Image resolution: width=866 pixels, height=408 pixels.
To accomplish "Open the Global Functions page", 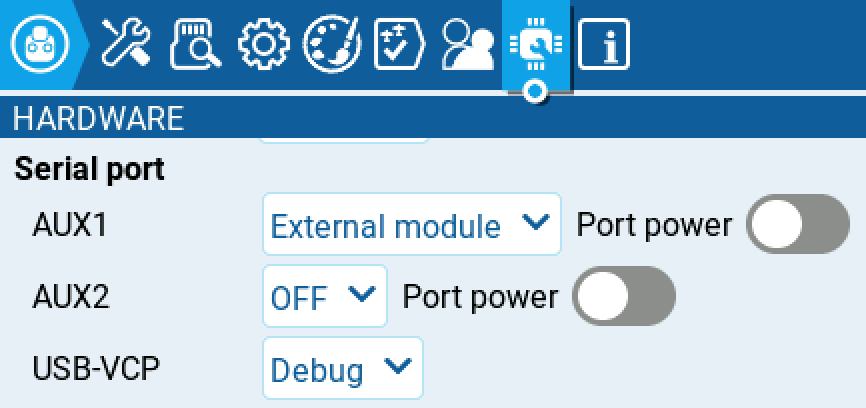I will pos(400,45).
